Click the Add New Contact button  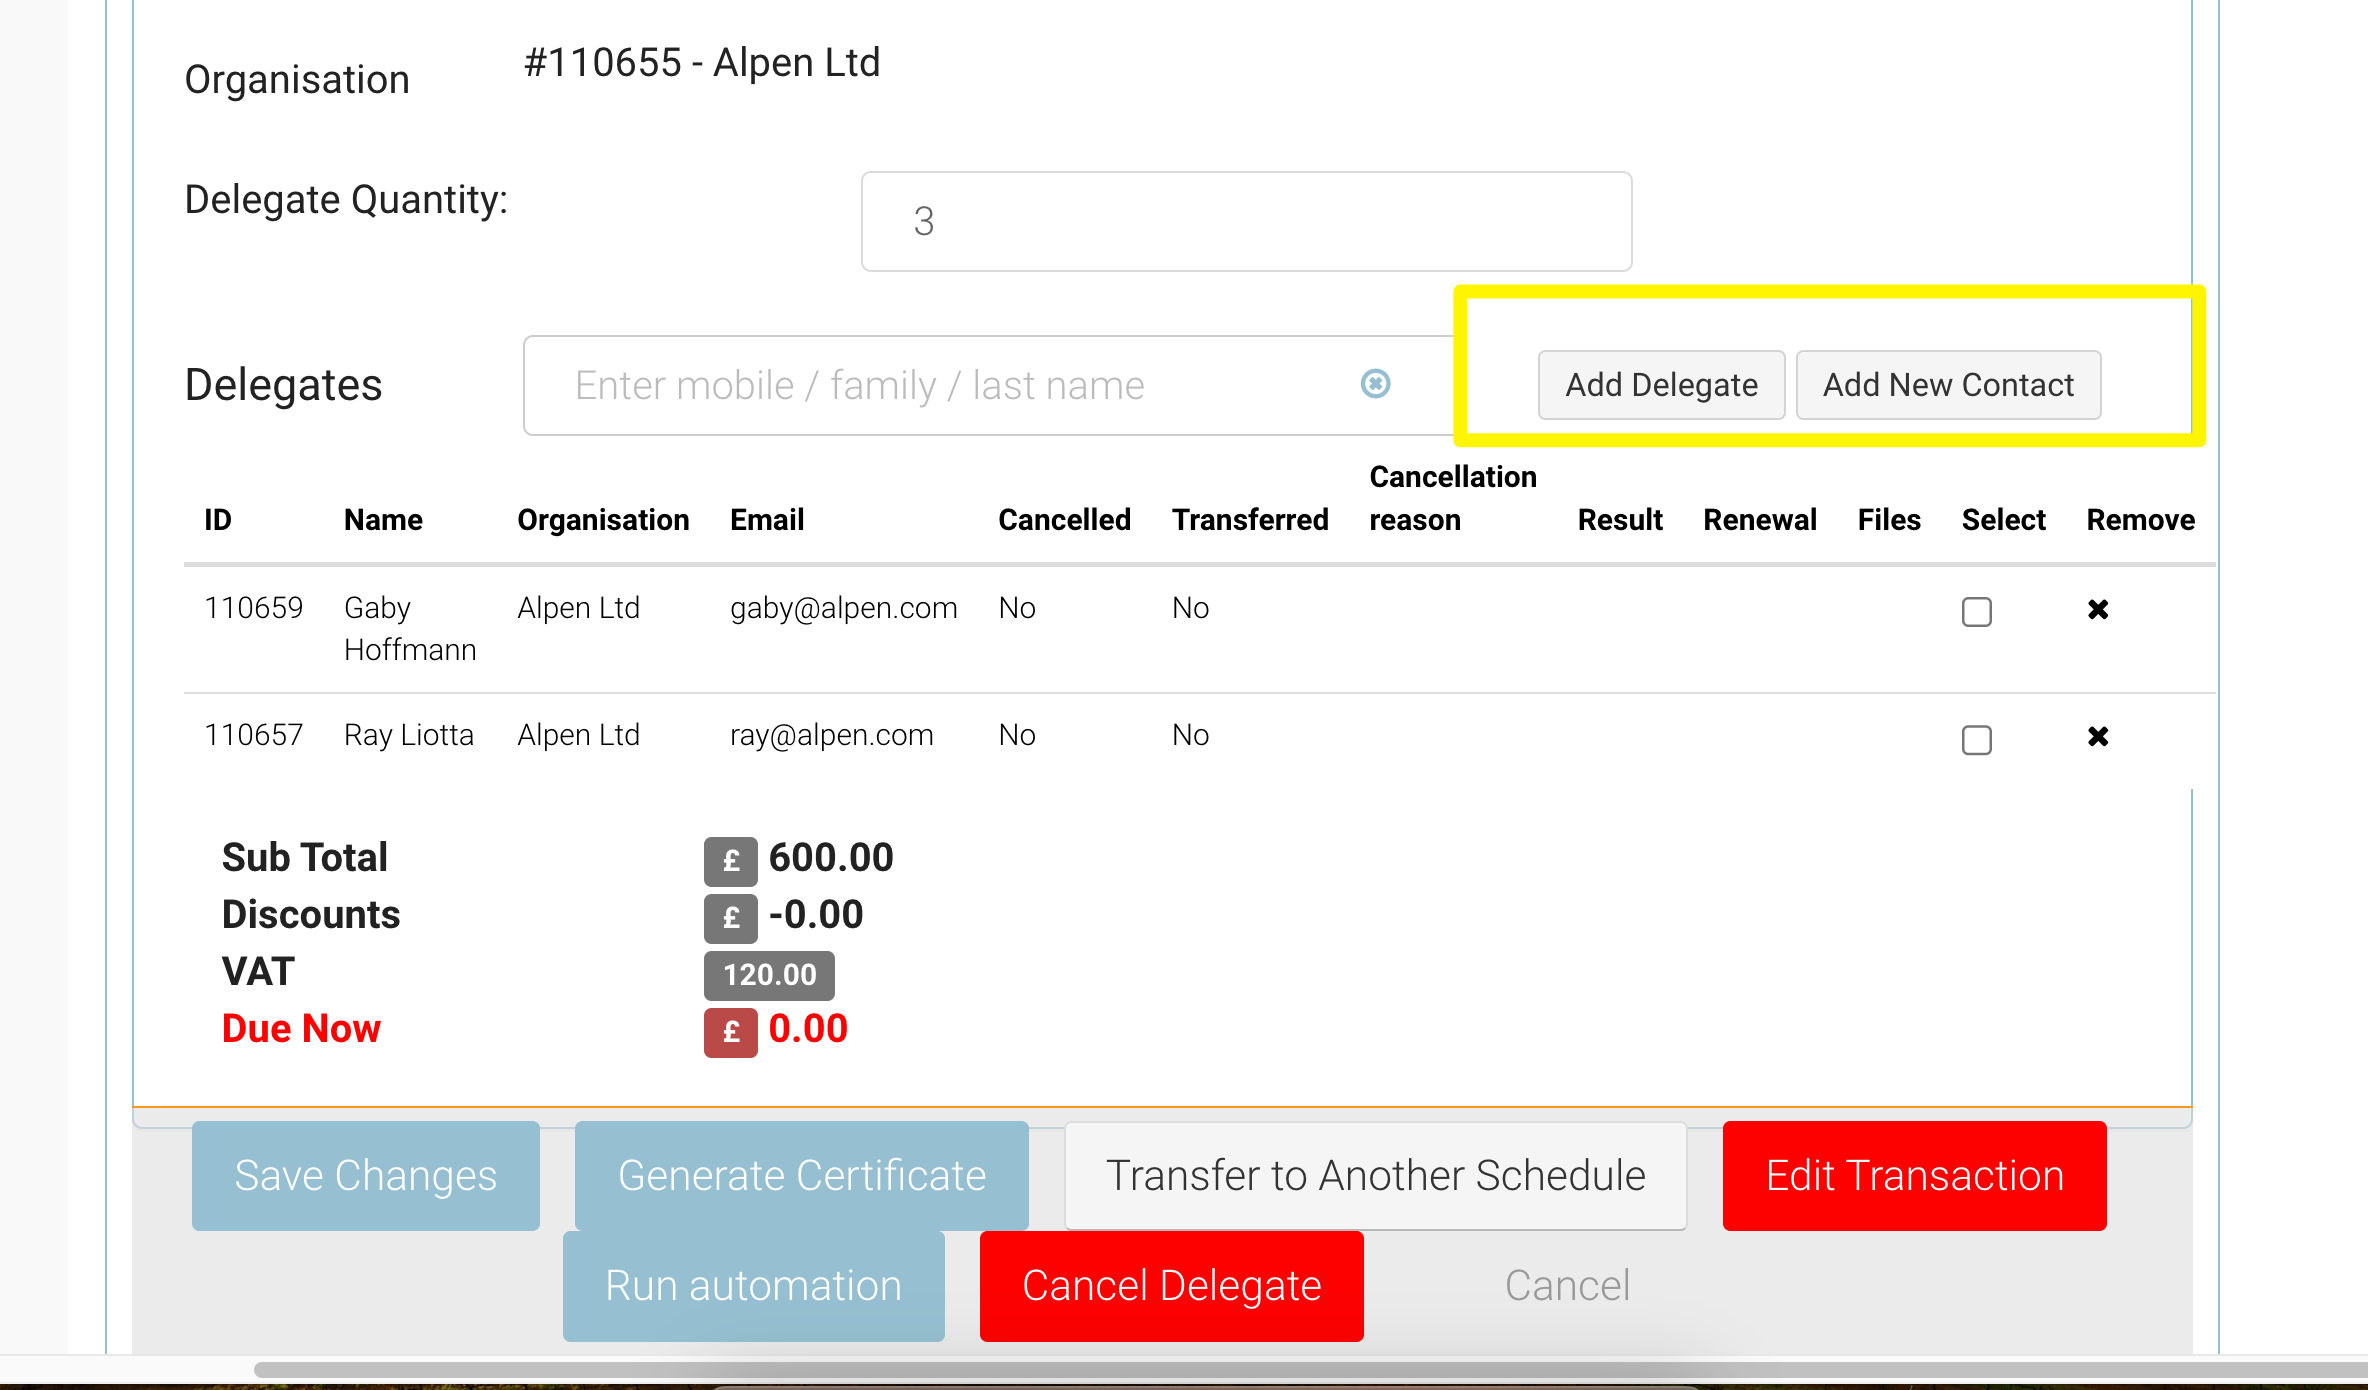point(1948,385)
